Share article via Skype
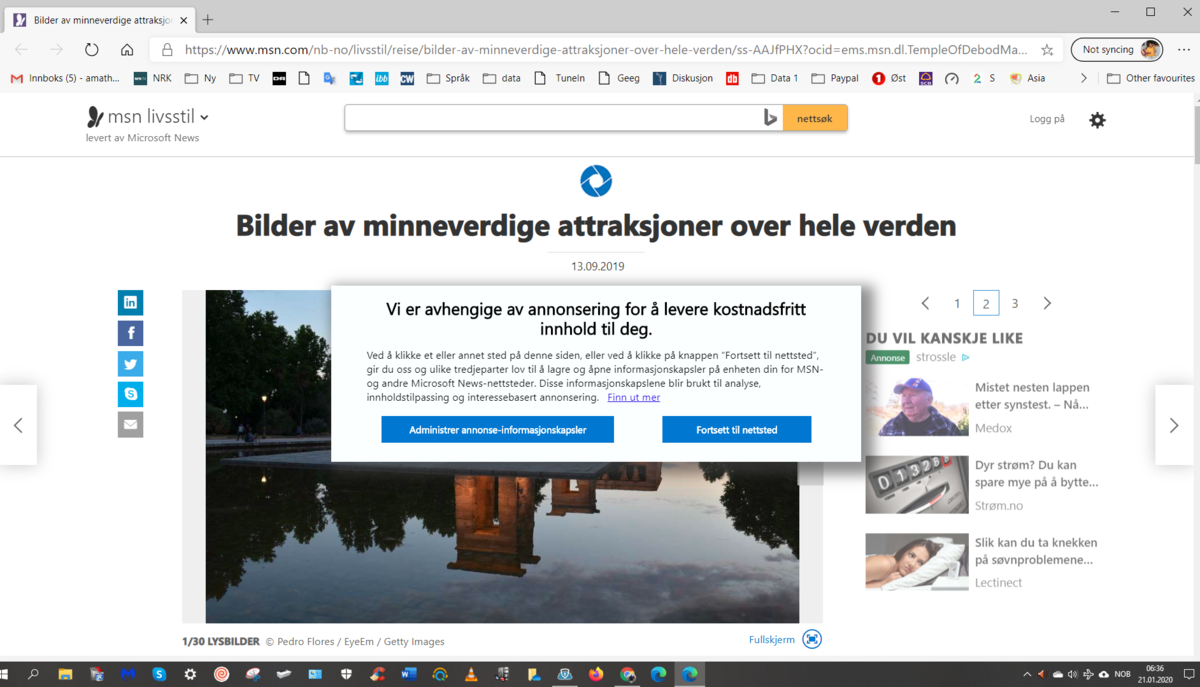The width and height of the screenshot is (1200, 687). (x=130, y=394)
